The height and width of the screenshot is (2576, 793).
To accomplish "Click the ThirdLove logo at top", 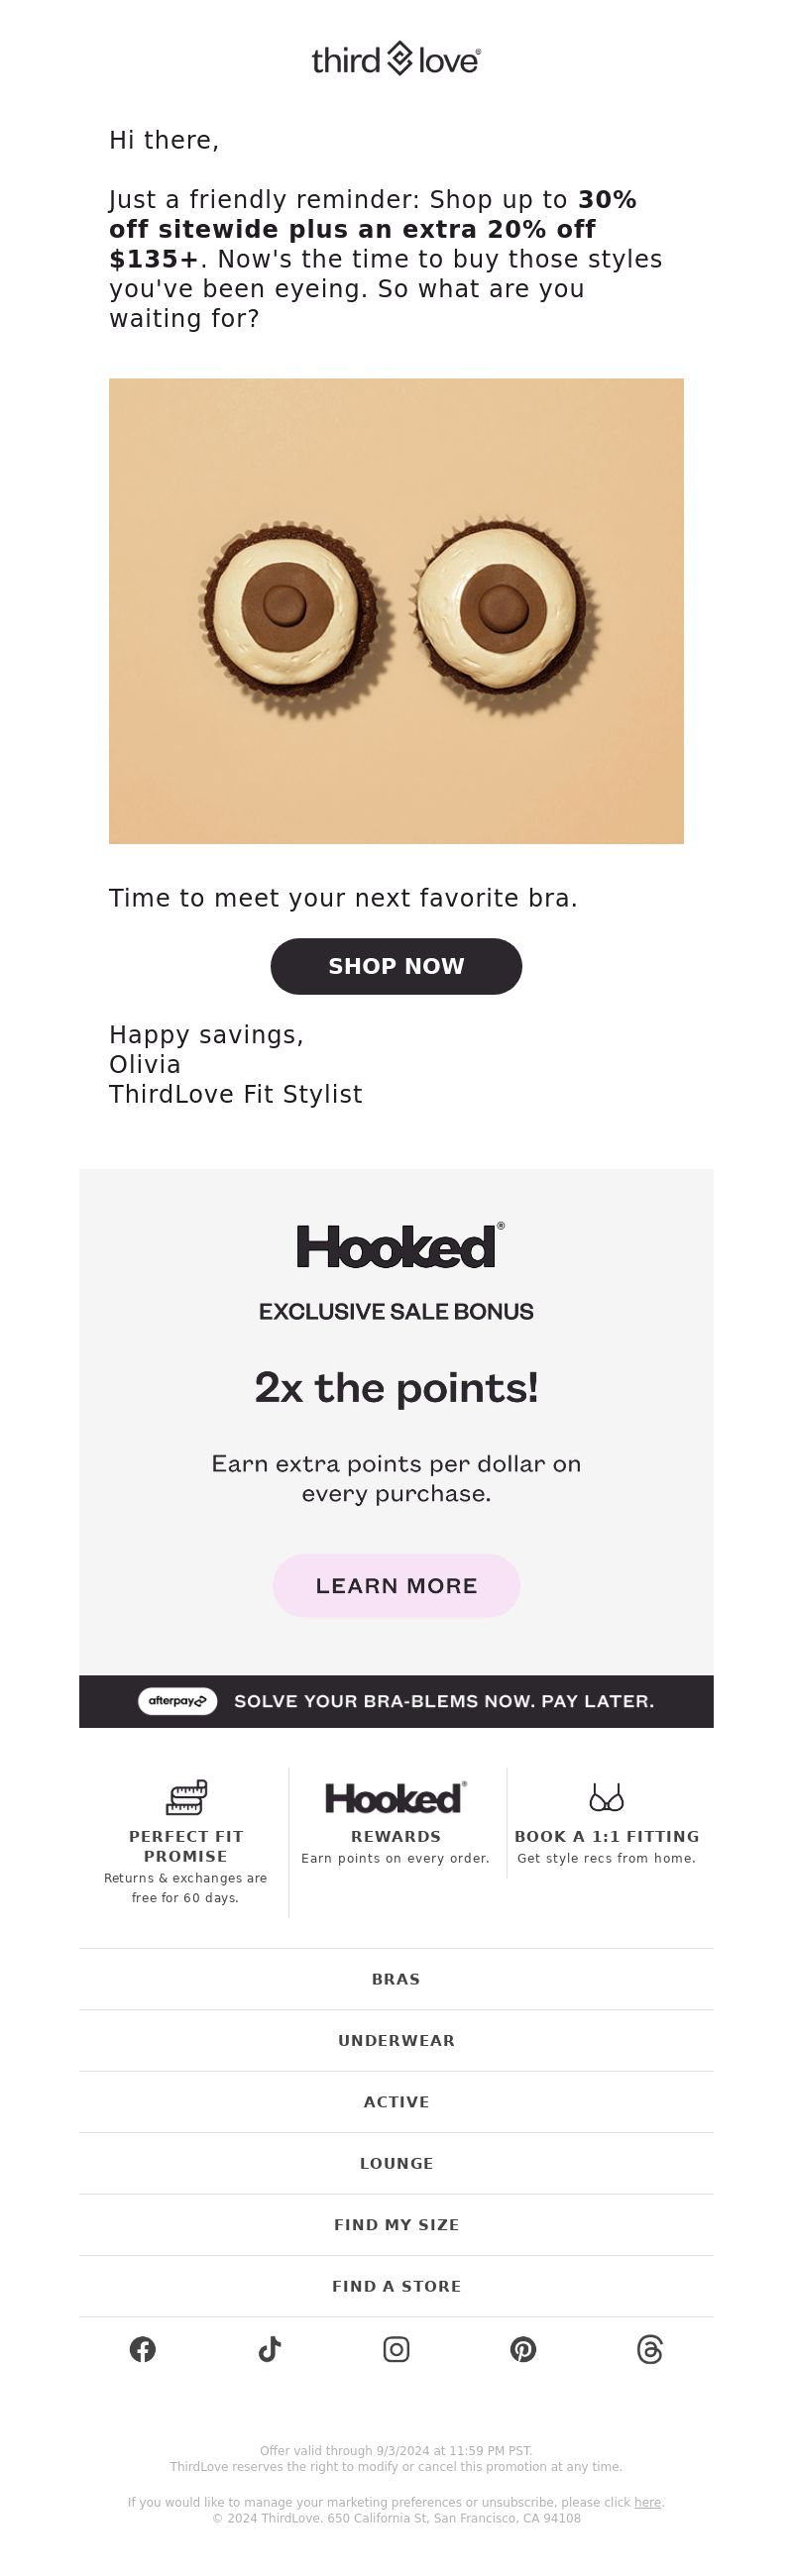I will point(396,60).
